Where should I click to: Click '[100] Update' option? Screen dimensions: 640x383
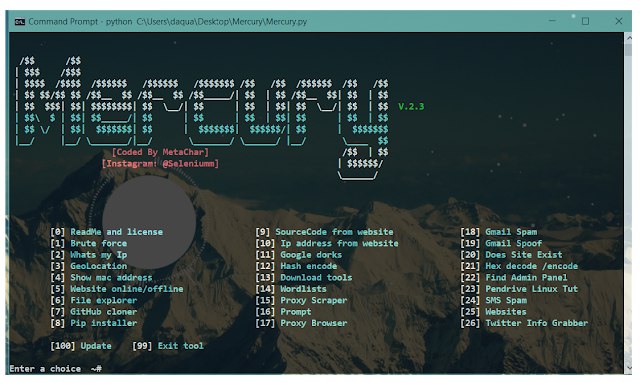point(81,346)
